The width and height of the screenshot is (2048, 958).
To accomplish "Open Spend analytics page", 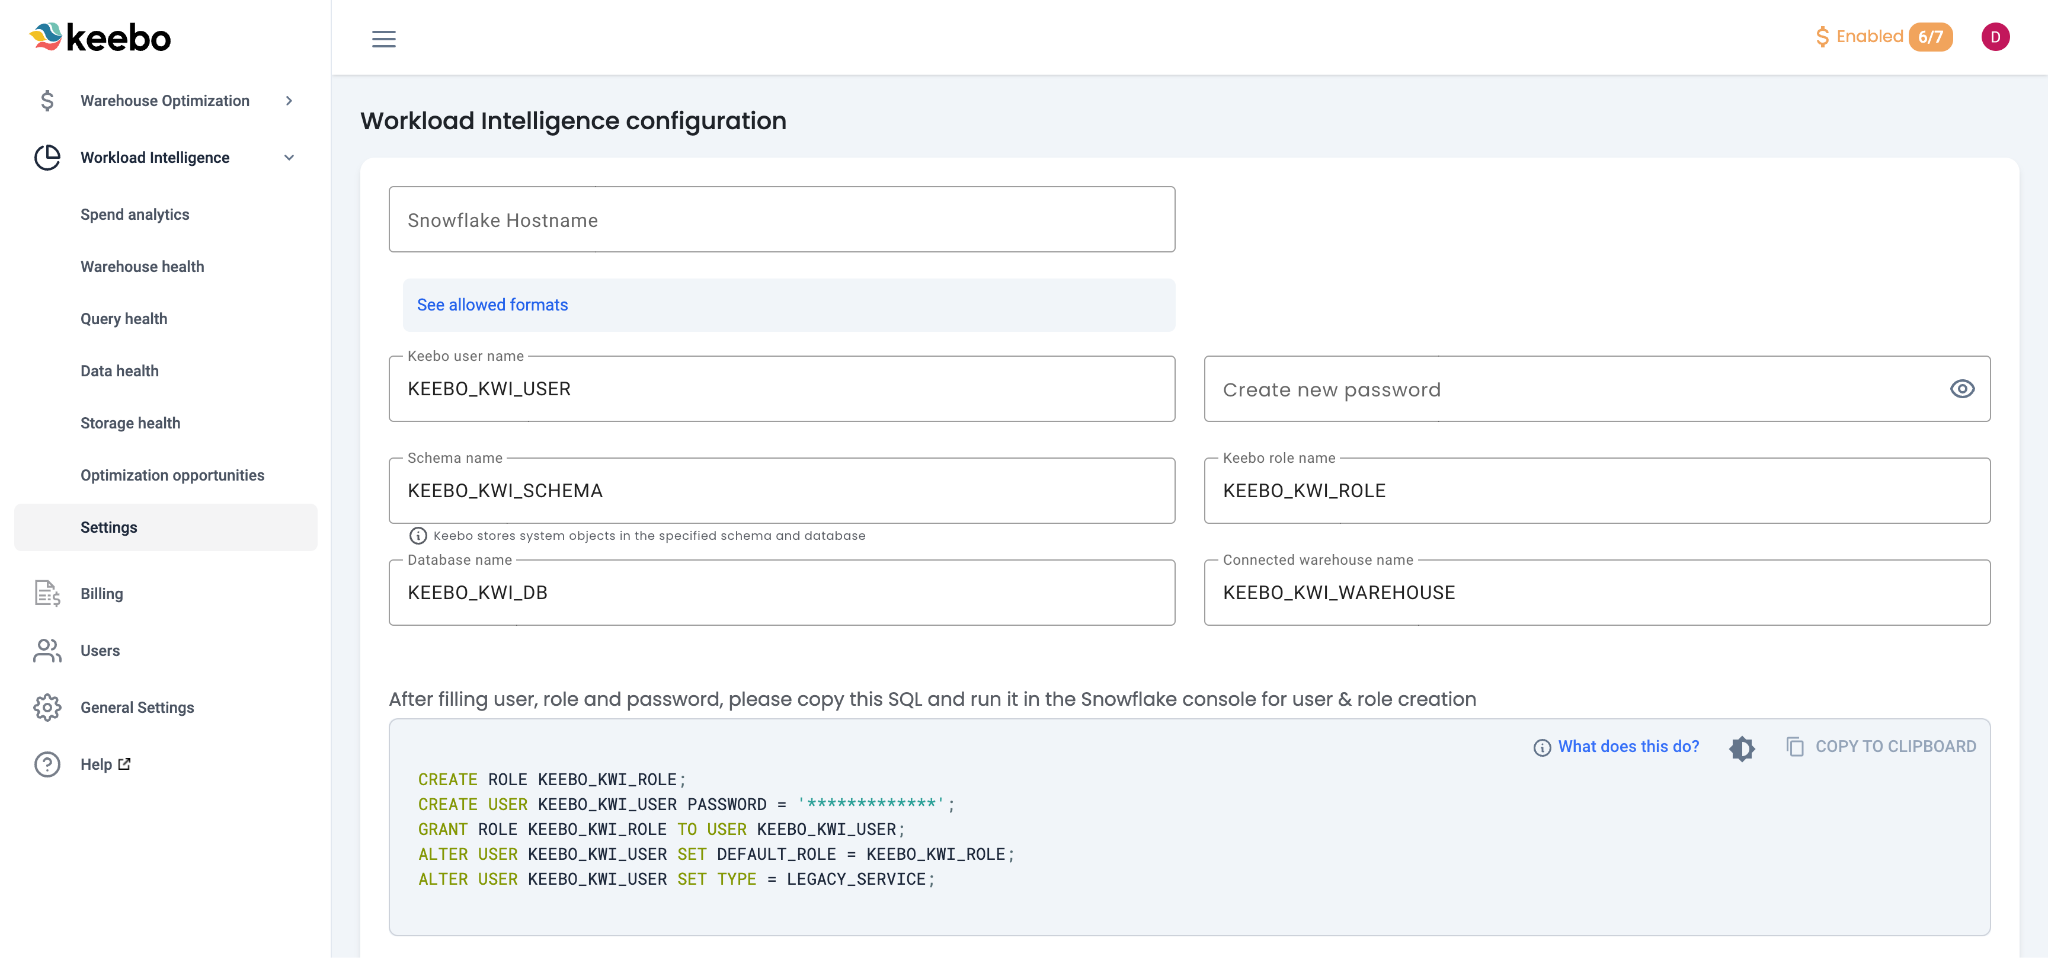I will pyautogui.click(x=135, y=215).
